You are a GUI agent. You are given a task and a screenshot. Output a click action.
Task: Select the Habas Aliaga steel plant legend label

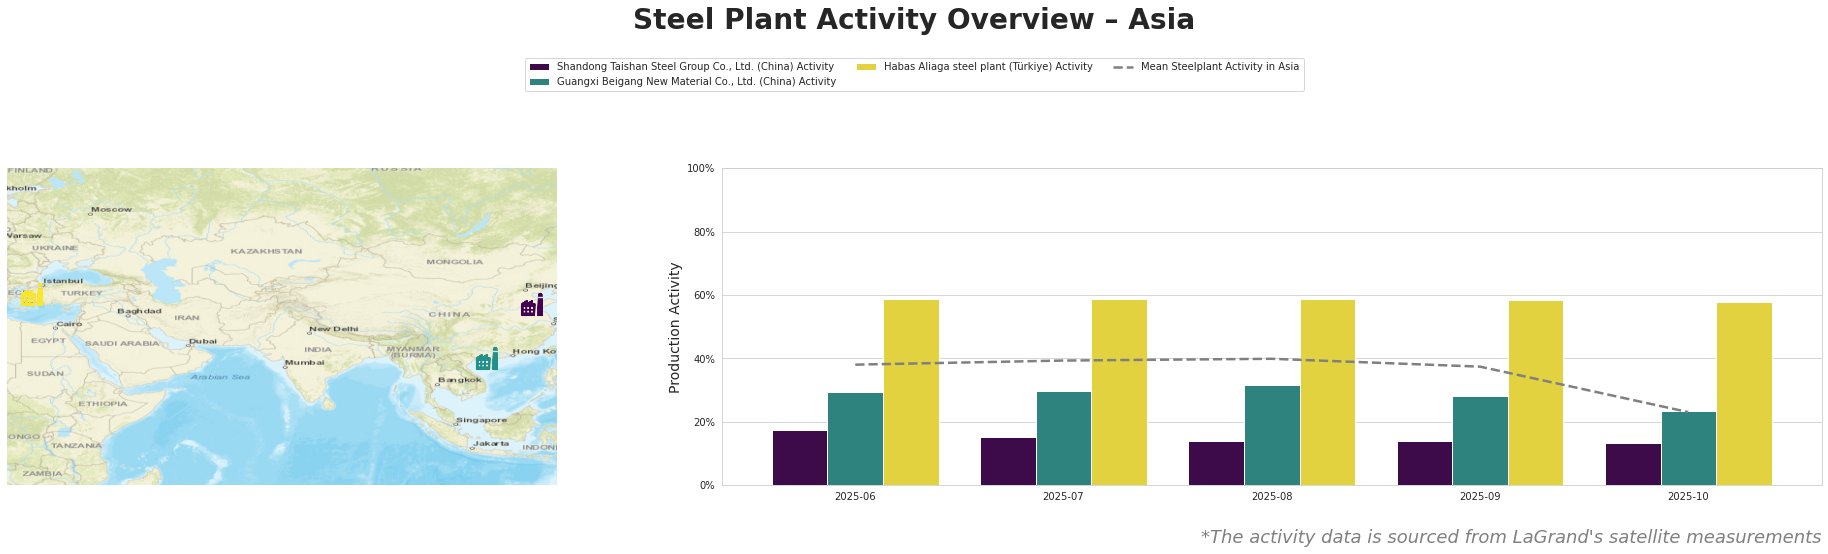pyautogui.click(x=988, y=67)
